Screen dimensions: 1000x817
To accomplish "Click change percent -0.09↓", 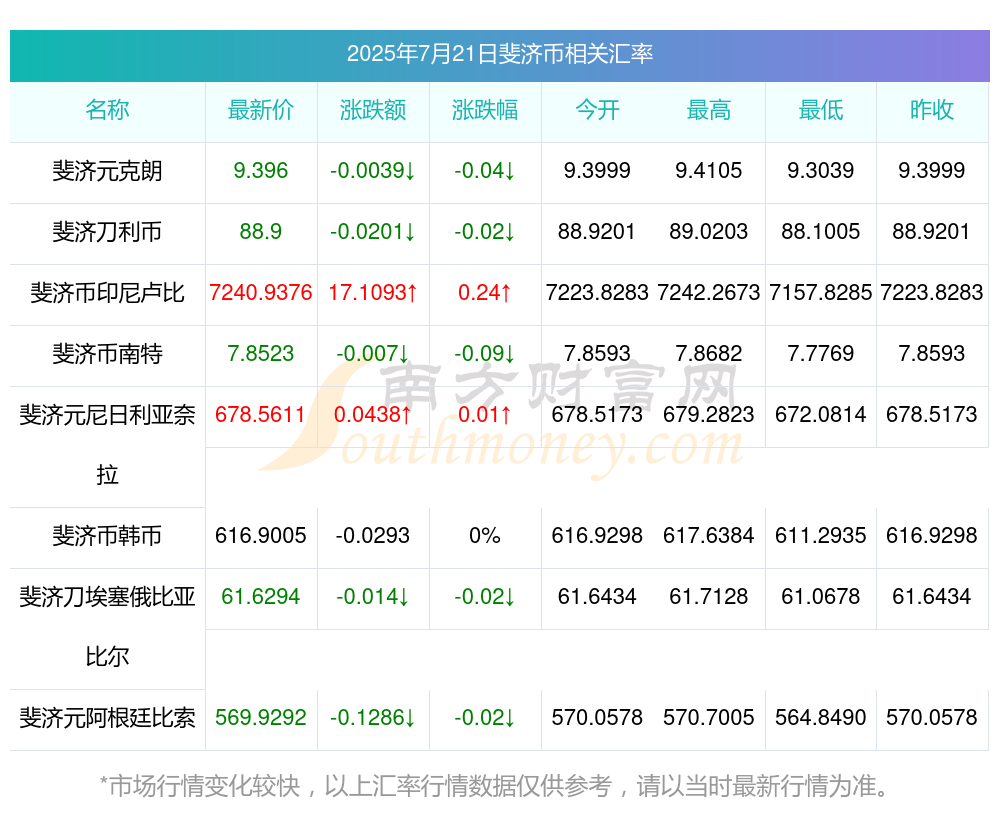I will click(485, 353).
